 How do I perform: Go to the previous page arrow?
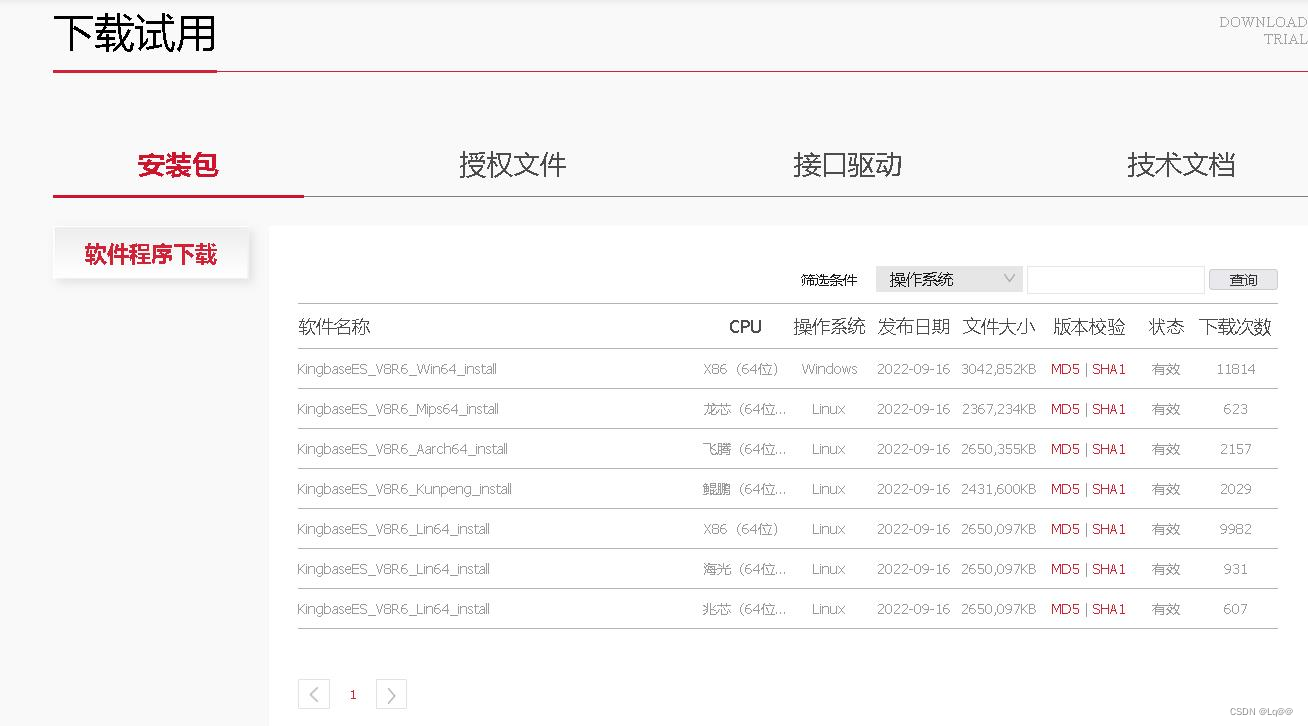pyautogui.click(x=313, y=694)
